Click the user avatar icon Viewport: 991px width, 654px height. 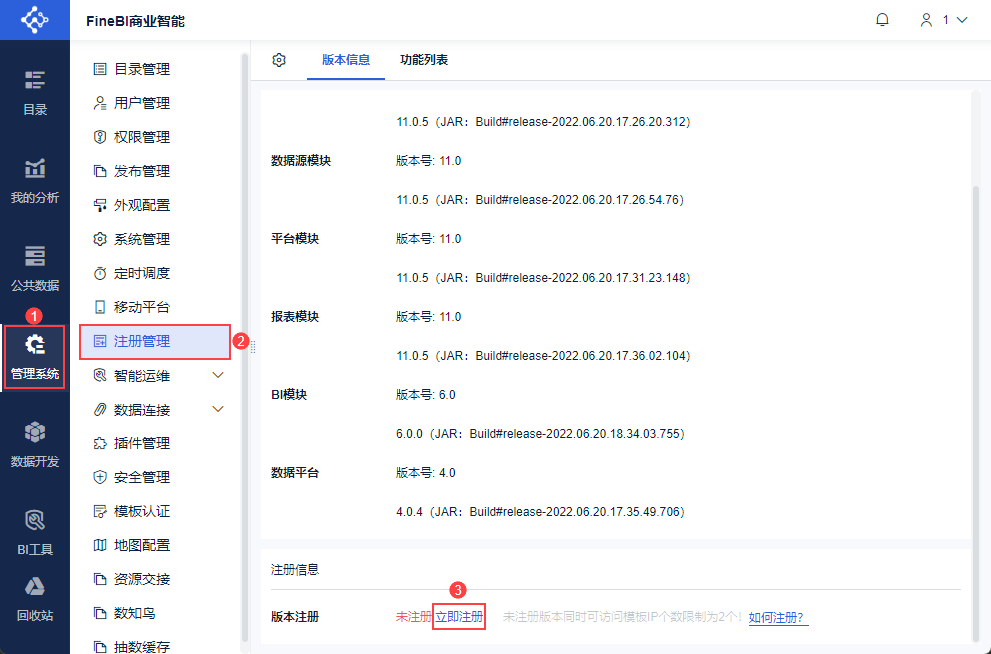point(926,20)
